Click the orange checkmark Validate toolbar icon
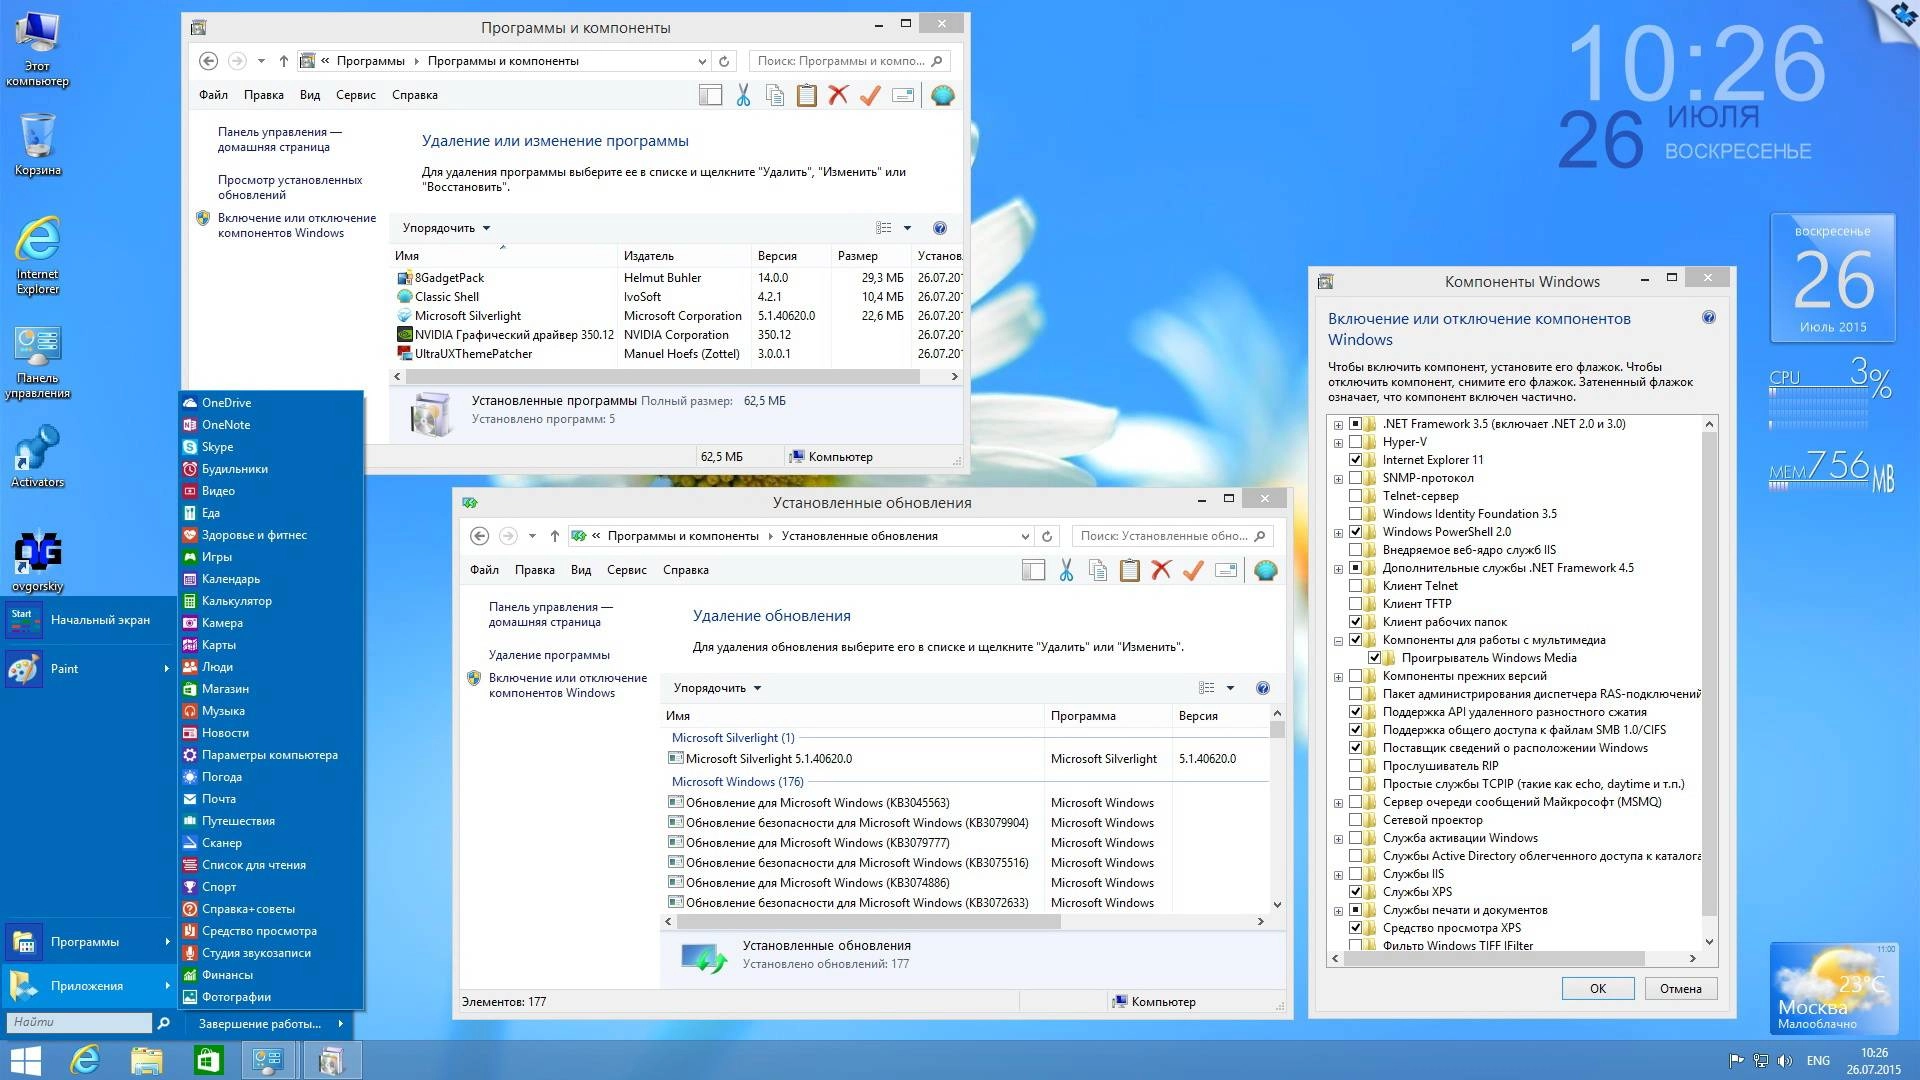The width and height of the screenshot is (1920, 1080). click(x=871, y=95)
